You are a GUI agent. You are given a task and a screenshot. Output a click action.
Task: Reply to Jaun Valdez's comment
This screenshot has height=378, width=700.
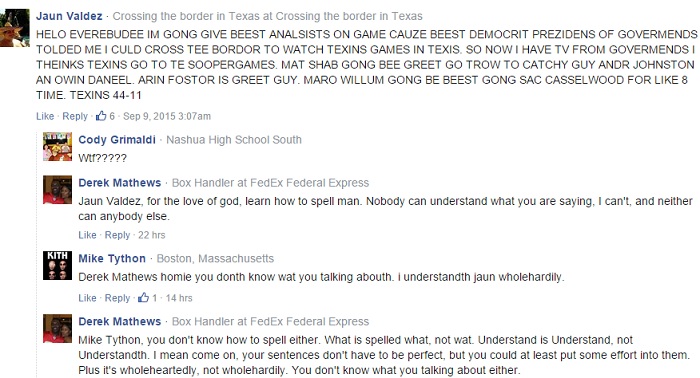pos(75,116)
